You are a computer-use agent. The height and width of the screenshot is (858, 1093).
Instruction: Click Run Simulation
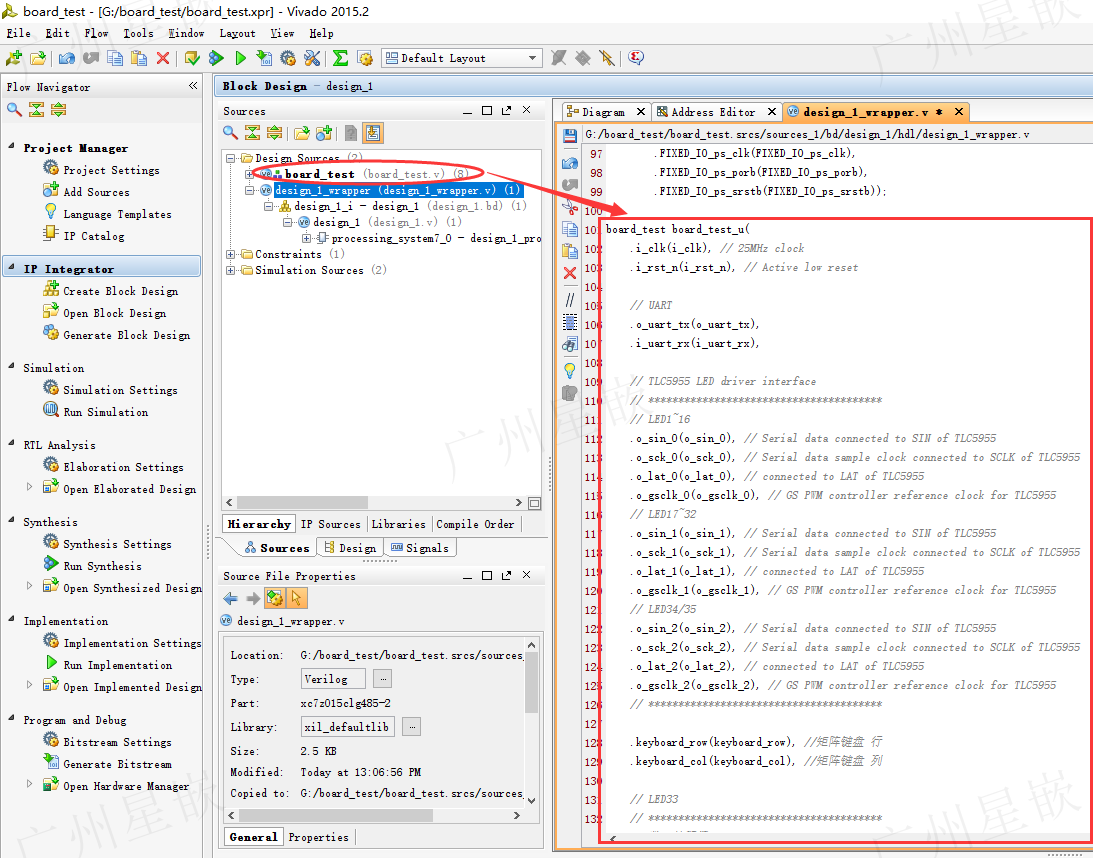click(105, 412)
